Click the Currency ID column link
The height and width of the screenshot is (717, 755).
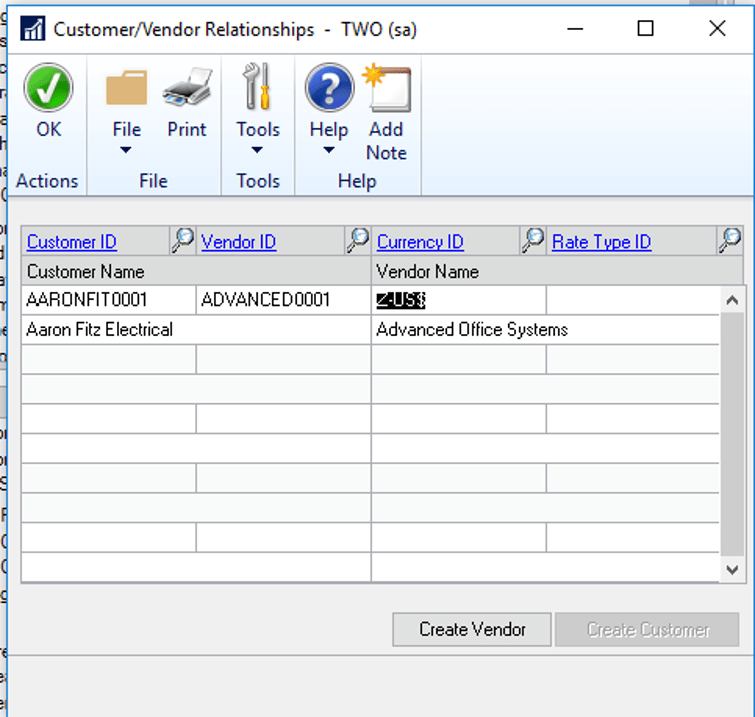pos(420,242)
